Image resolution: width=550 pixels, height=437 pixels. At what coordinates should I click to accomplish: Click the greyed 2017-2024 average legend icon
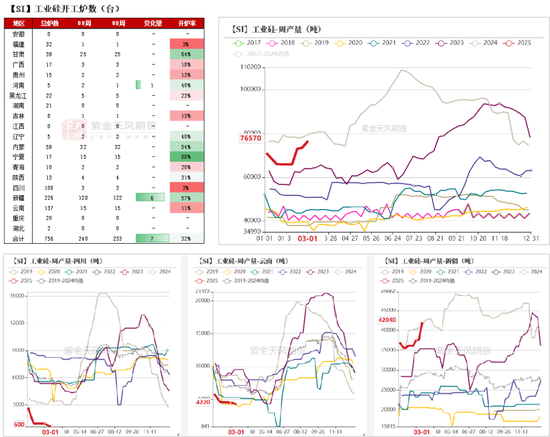pos(238,54)
